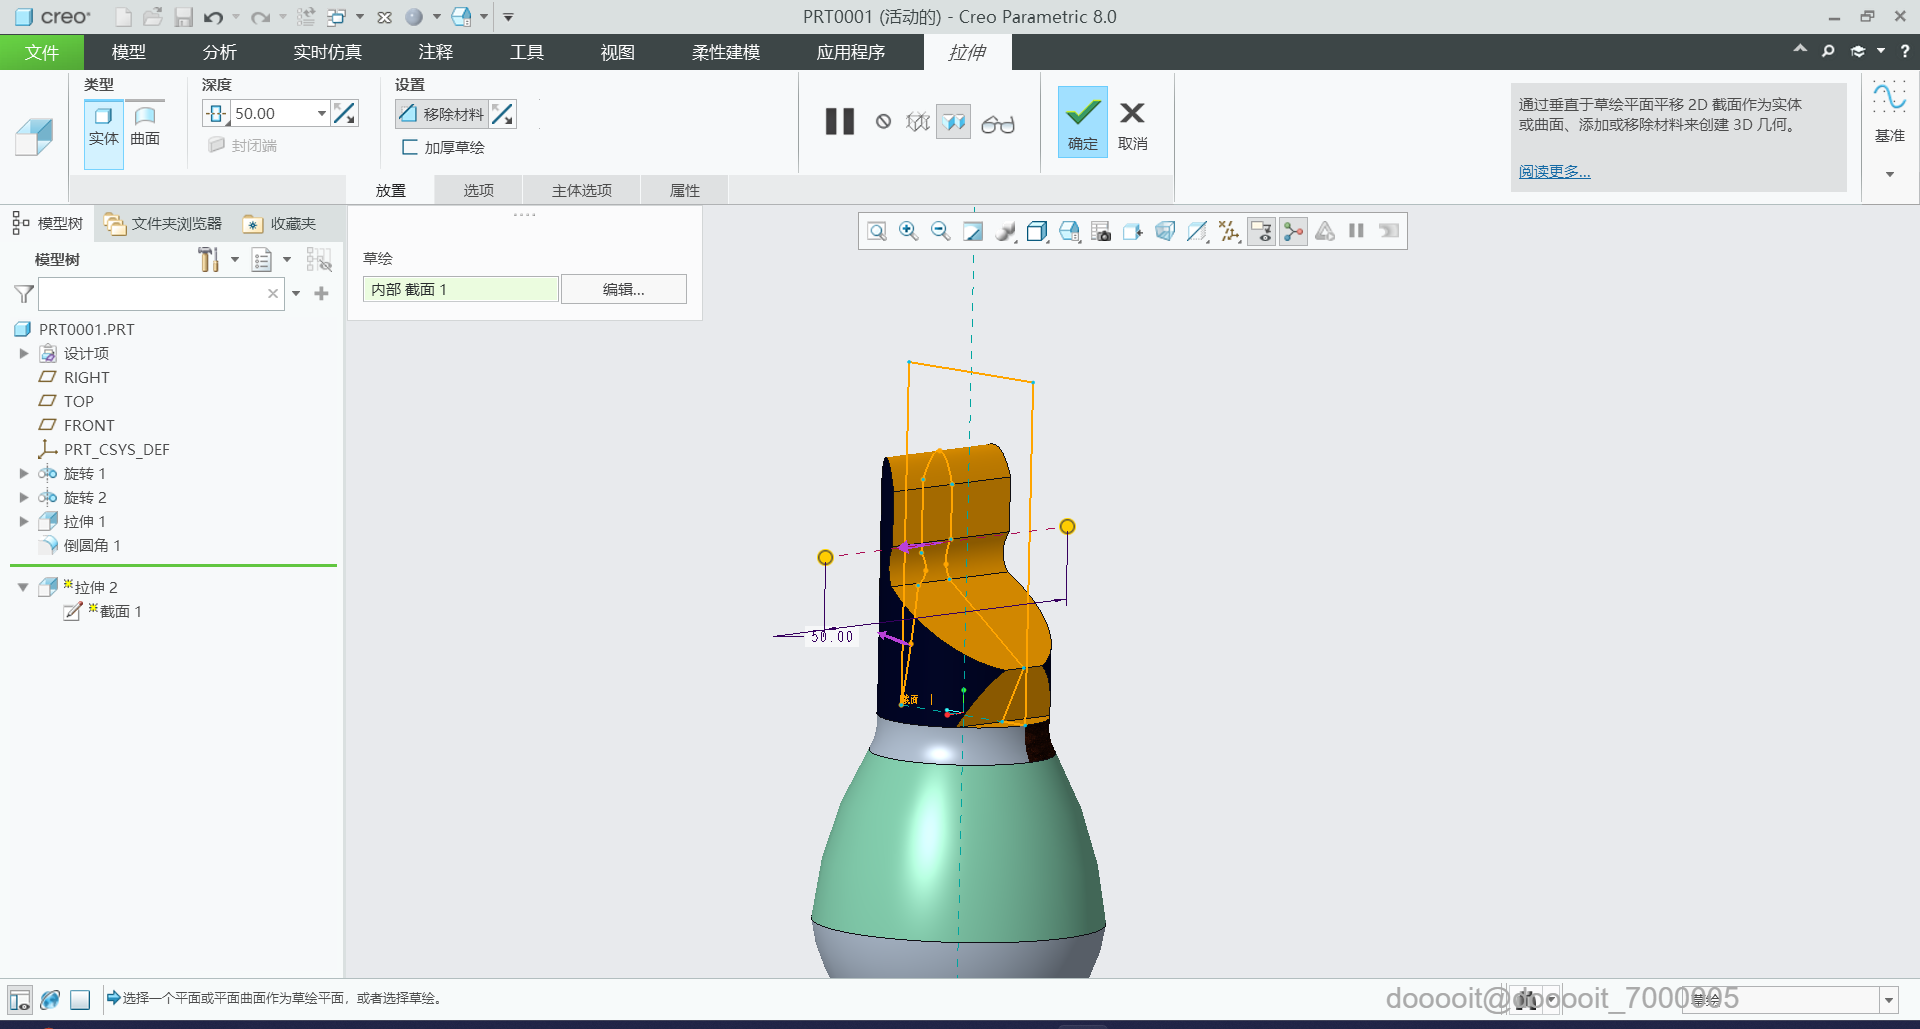Toggle the 移除材料 remove material option
The height and width of the screenshot is (1029, 1920).
pos(443,114)
